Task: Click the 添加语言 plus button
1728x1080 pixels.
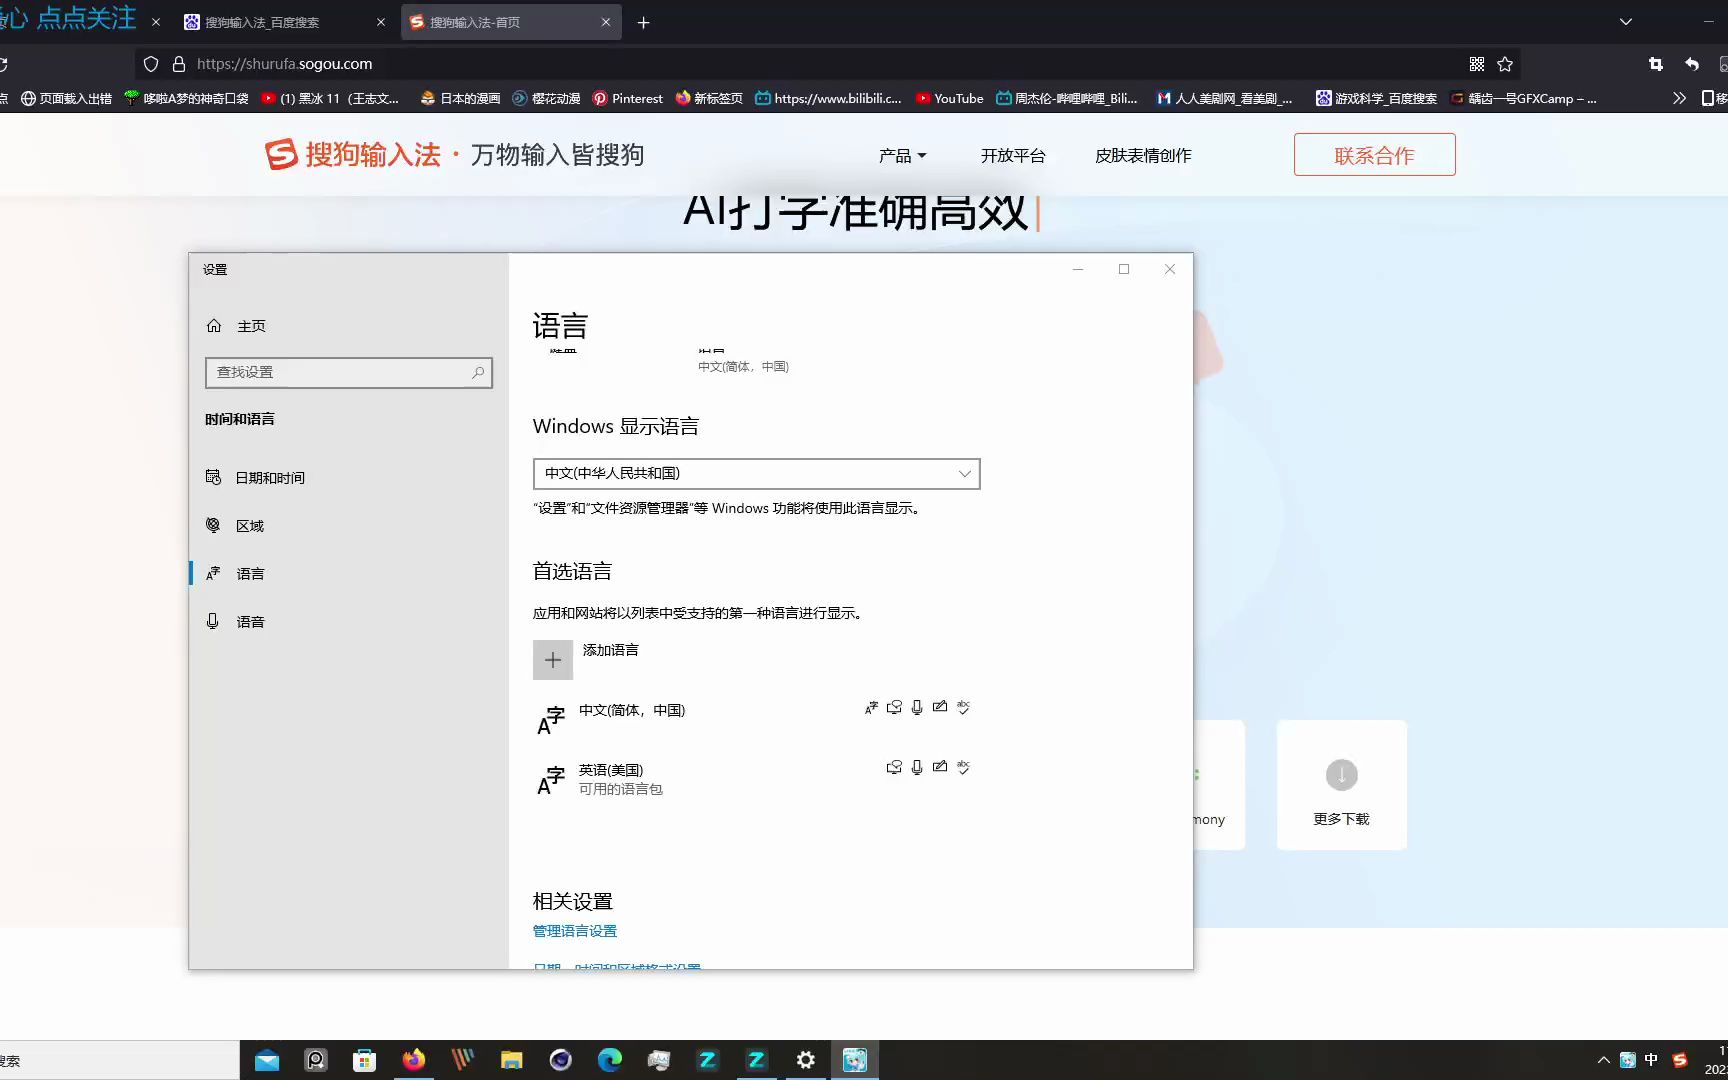Action: click(x=553, y=659)
